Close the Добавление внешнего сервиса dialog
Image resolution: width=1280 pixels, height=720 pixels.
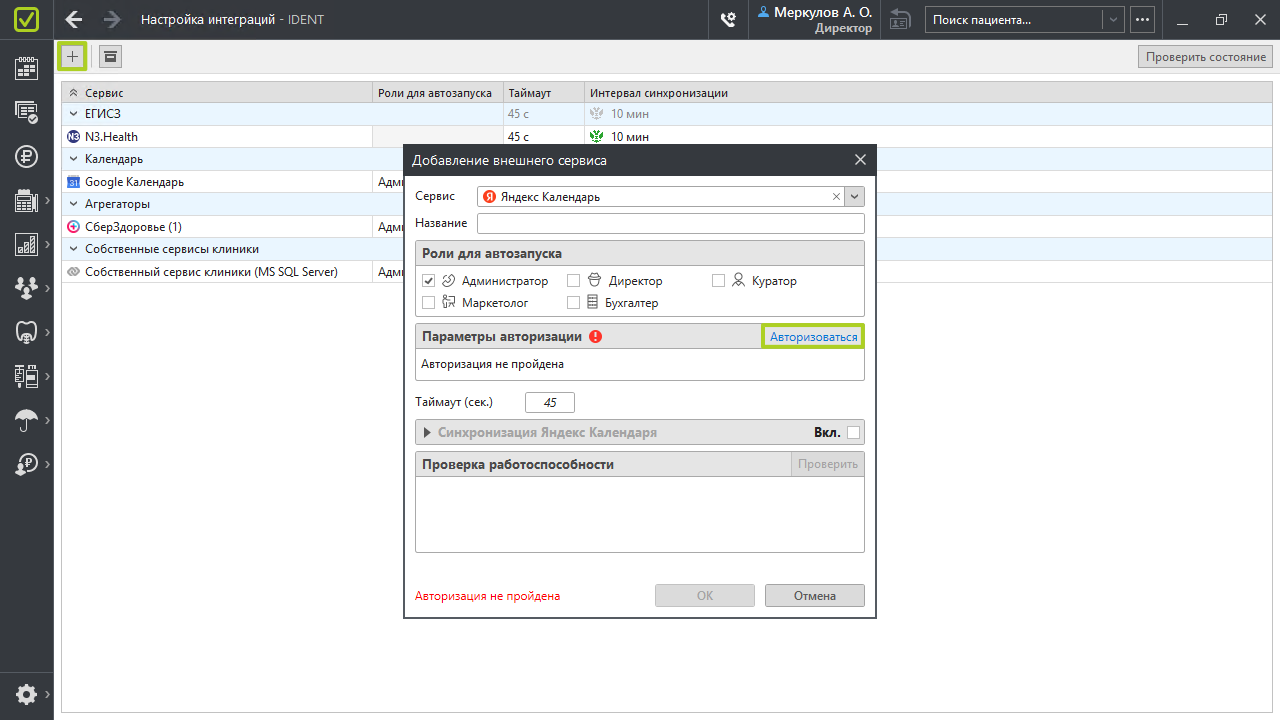(x=860, y=160)
